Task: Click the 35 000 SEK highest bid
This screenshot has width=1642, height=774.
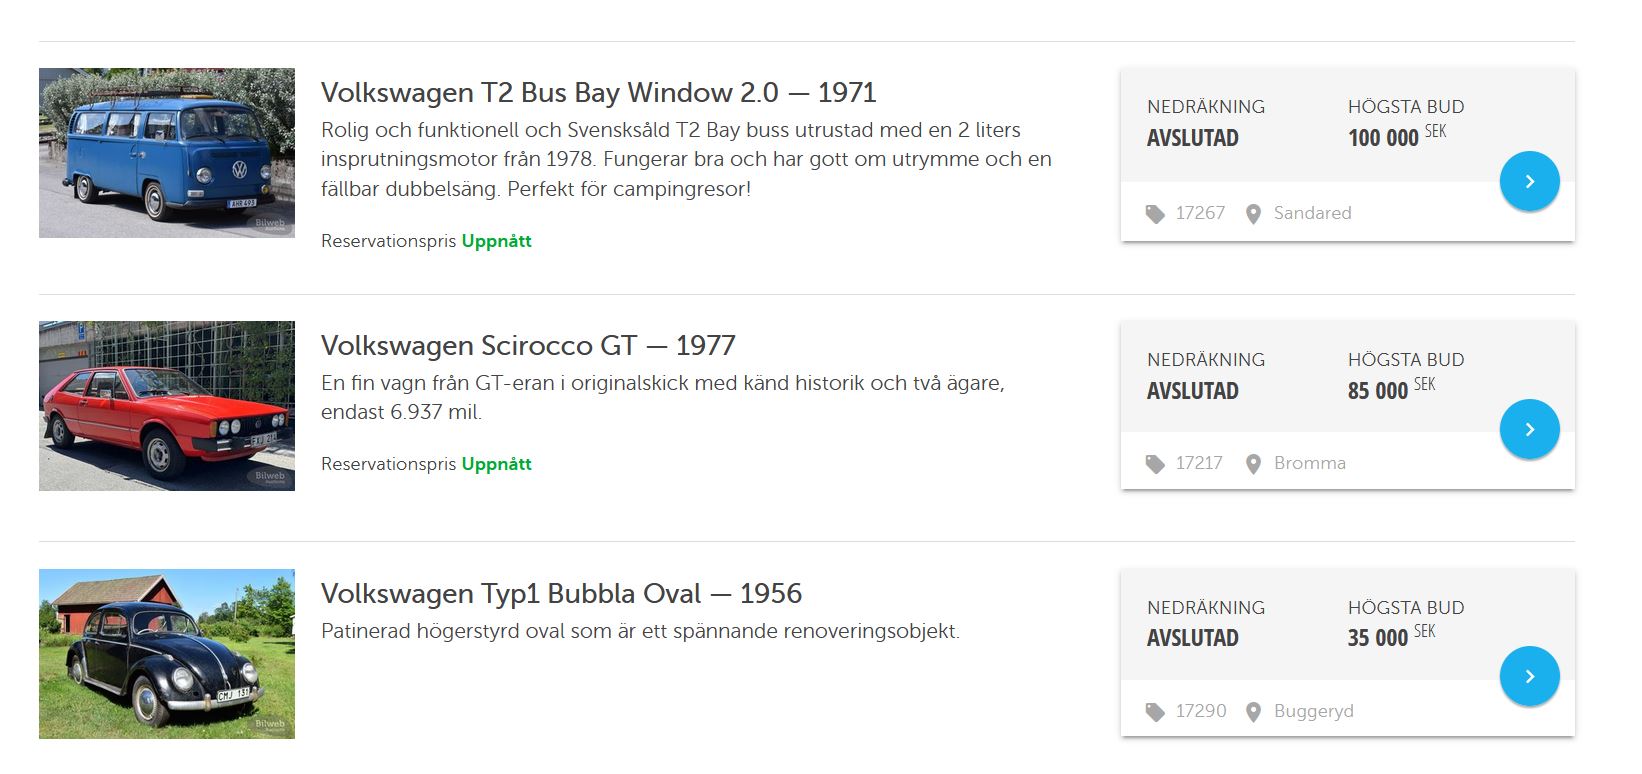Action: tap(1390, 637)
